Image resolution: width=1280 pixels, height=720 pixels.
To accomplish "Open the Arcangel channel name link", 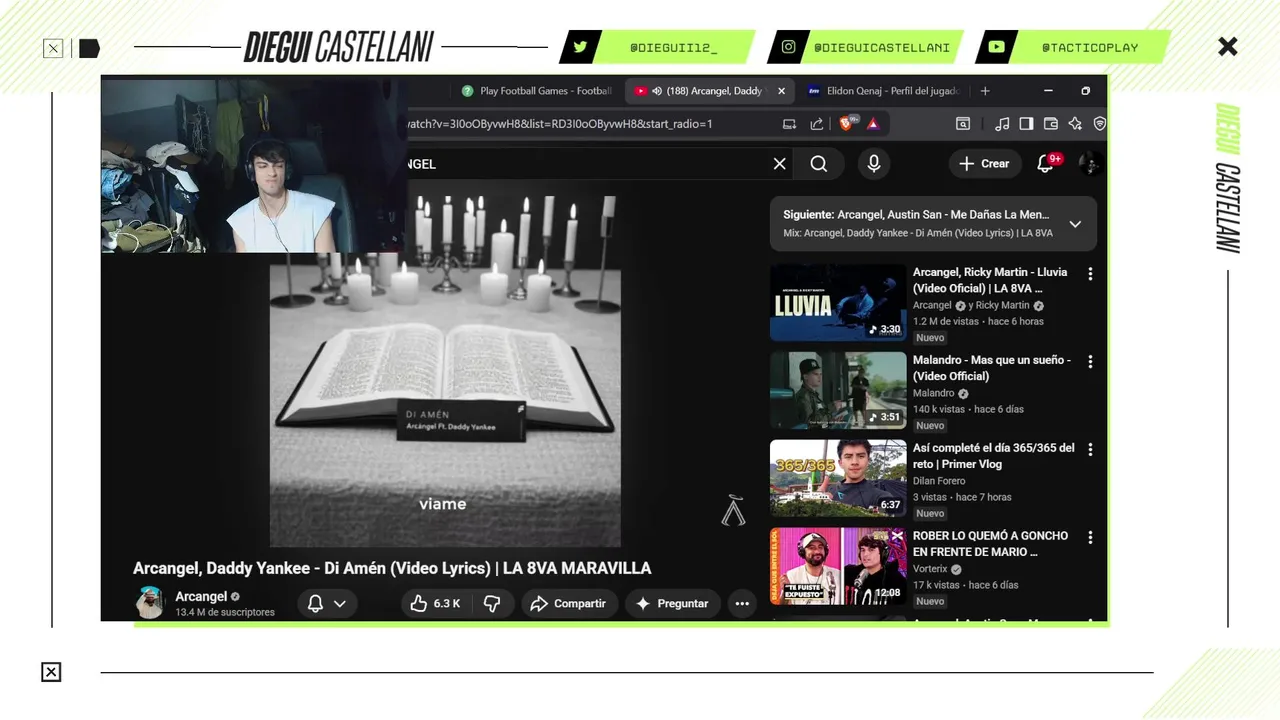I will (201, 597).
